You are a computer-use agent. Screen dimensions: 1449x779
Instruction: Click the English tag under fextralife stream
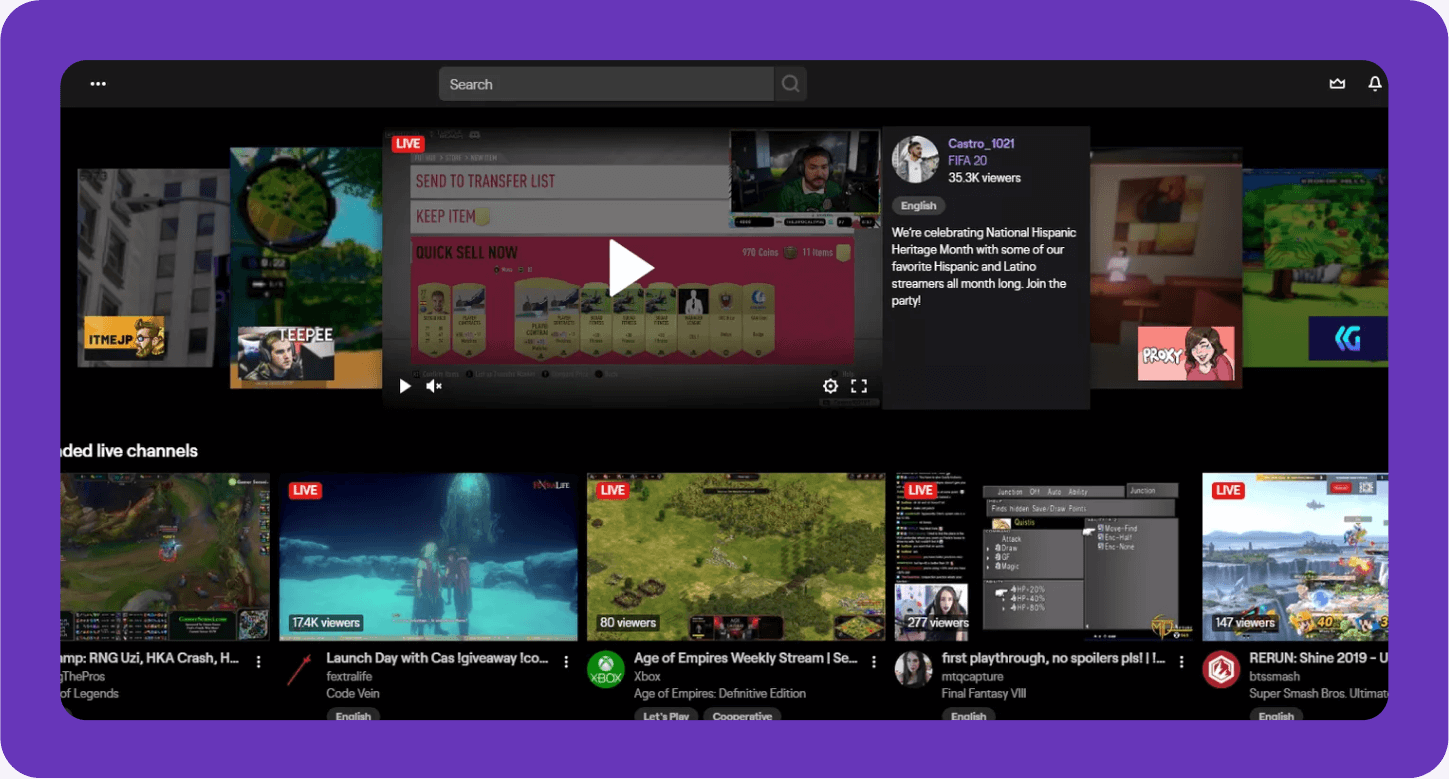coord(353,715)
